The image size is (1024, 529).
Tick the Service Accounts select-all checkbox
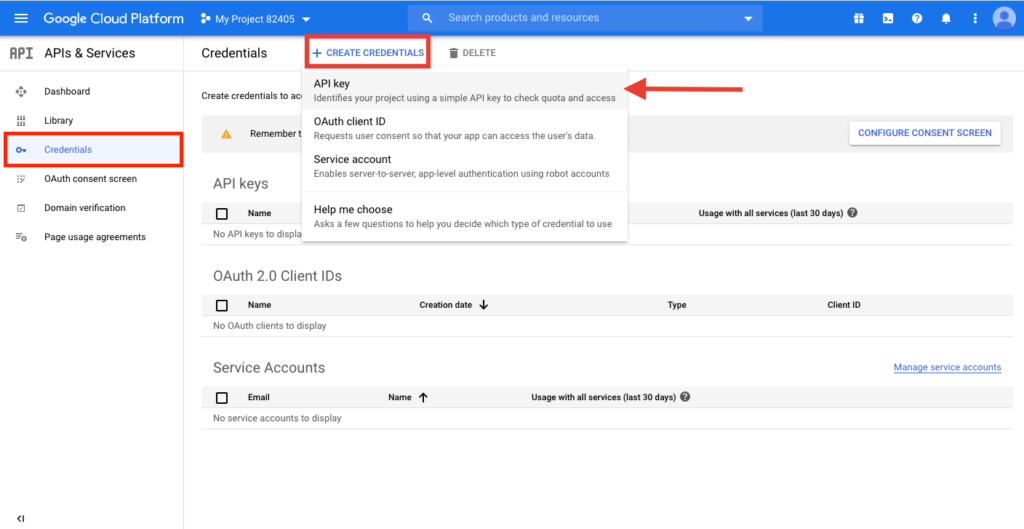point(222,398)
